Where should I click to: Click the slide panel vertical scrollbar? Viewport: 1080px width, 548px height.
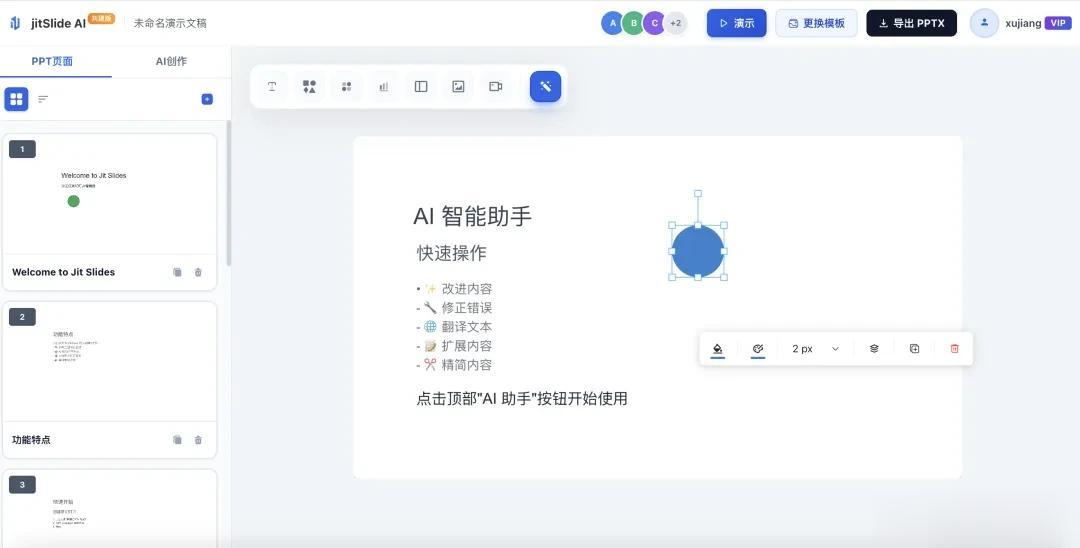(x=229, y=193)
